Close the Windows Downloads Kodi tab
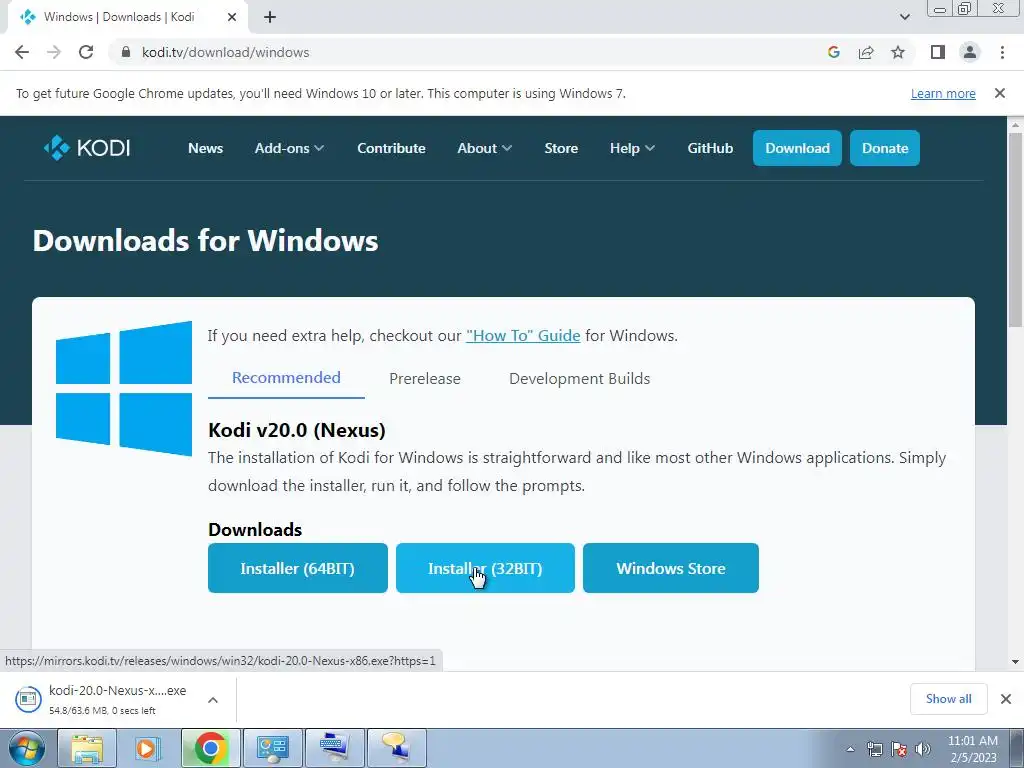This screenshot has height=768, width=1024. [x=232, y=17]
